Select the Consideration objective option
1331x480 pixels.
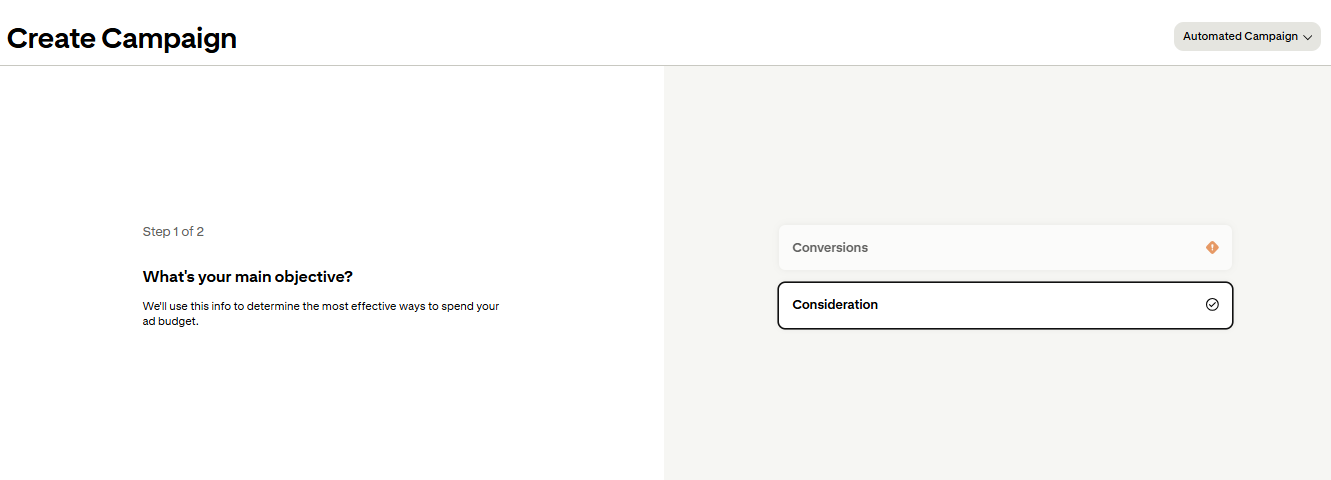coord(1005,305)
